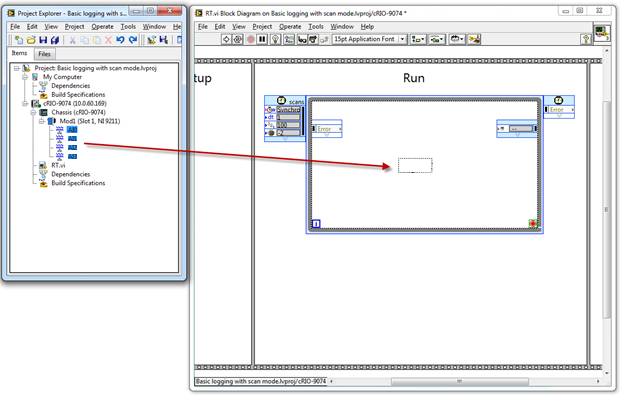Click the Run Continuously toolbar button
624x403 pixels.
pyautogui.click(x=239, y=40)
